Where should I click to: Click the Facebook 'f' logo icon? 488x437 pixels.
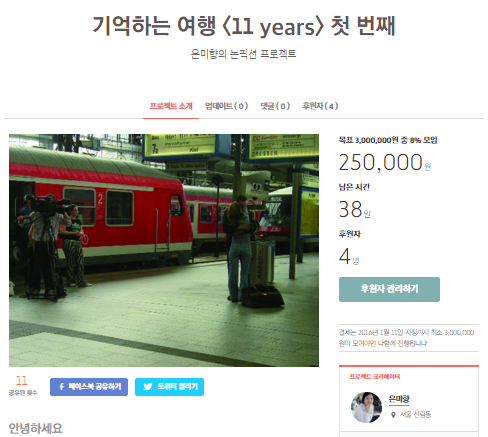click(62, 387)
